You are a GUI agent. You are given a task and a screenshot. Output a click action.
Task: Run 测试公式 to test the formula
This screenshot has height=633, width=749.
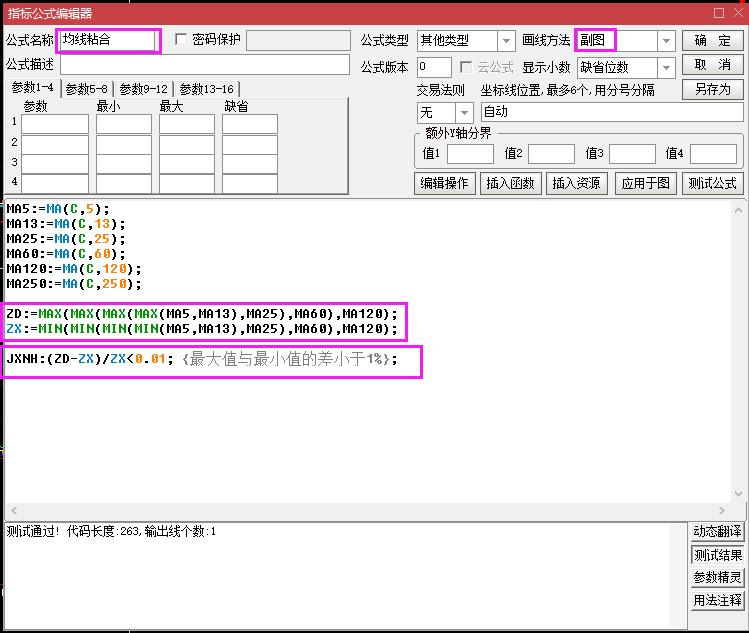tap(712, 183)
